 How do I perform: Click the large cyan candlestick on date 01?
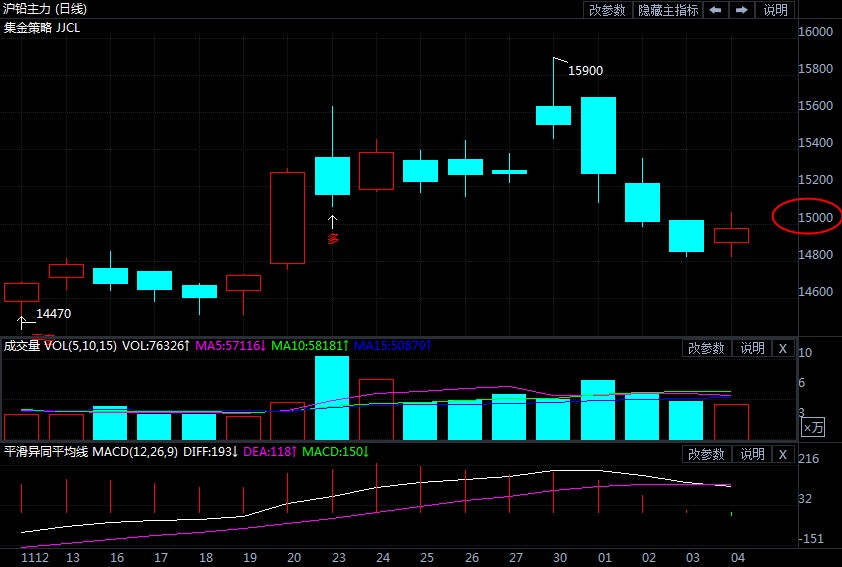click(x=598, y=135)
